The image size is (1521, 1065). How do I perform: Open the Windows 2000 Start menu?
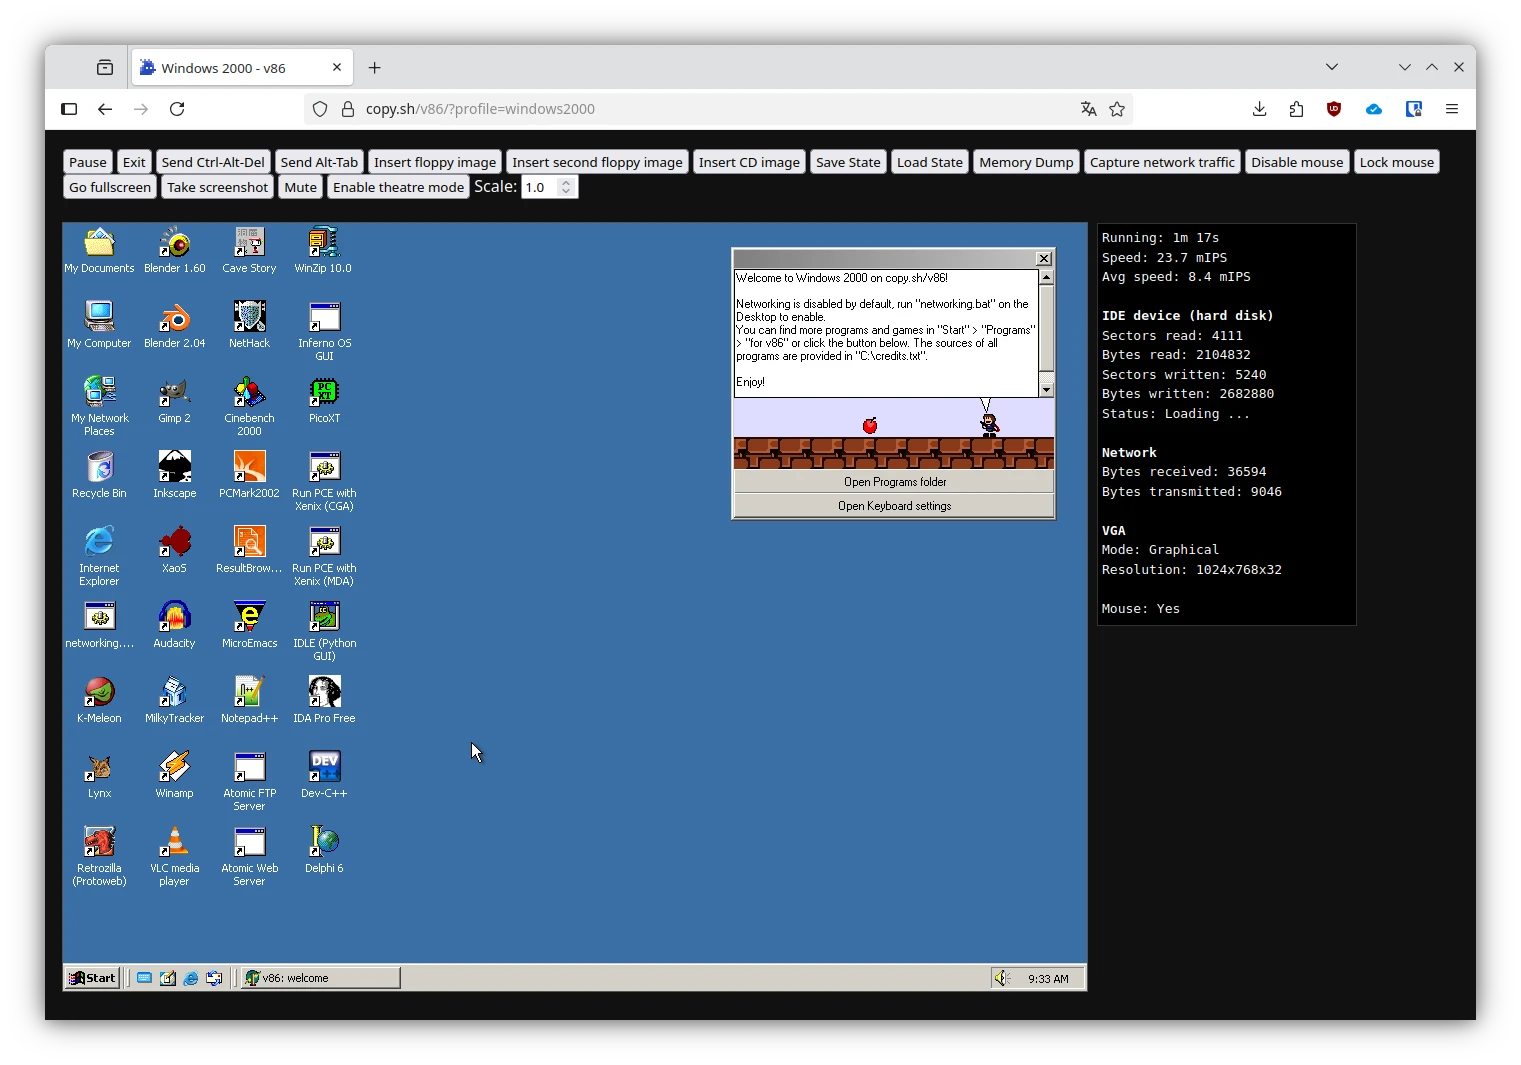[93, 978]
